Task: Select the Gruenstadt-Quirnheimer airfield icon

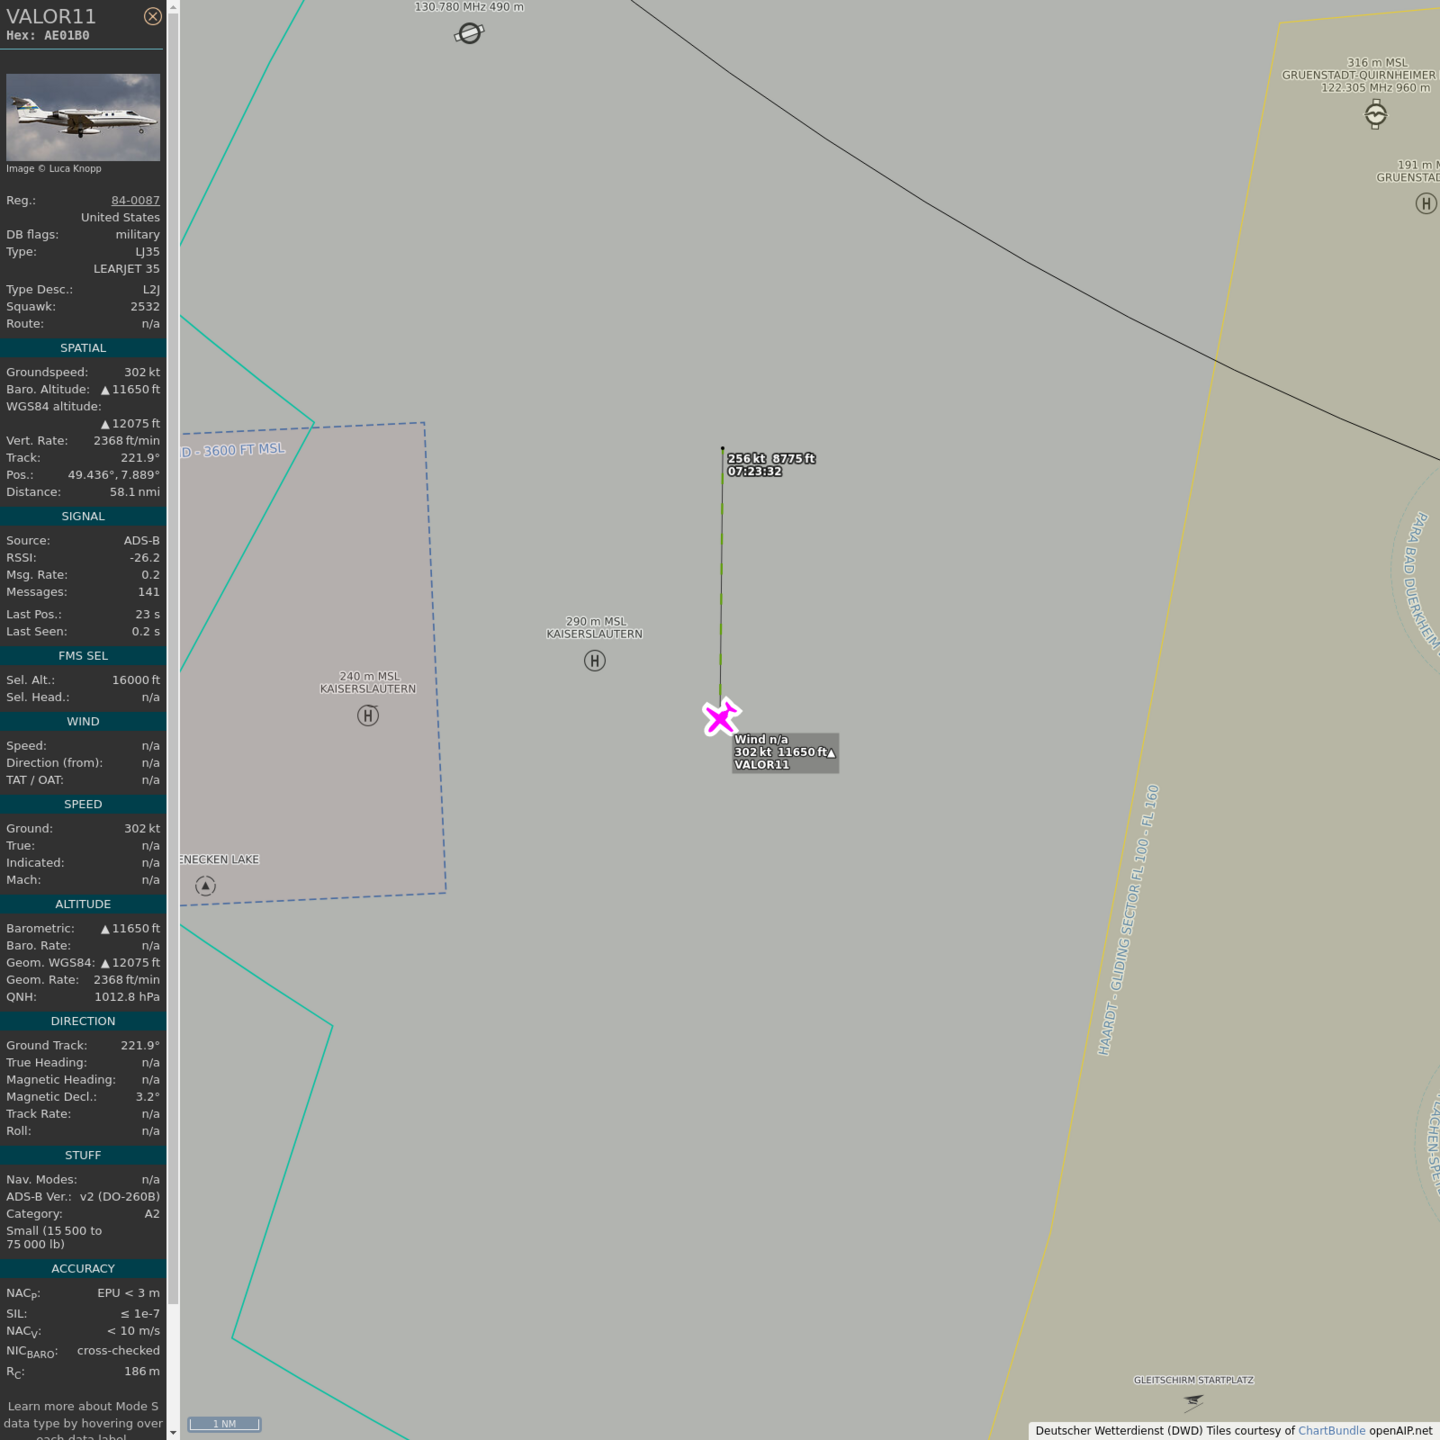Action: 1376,115
